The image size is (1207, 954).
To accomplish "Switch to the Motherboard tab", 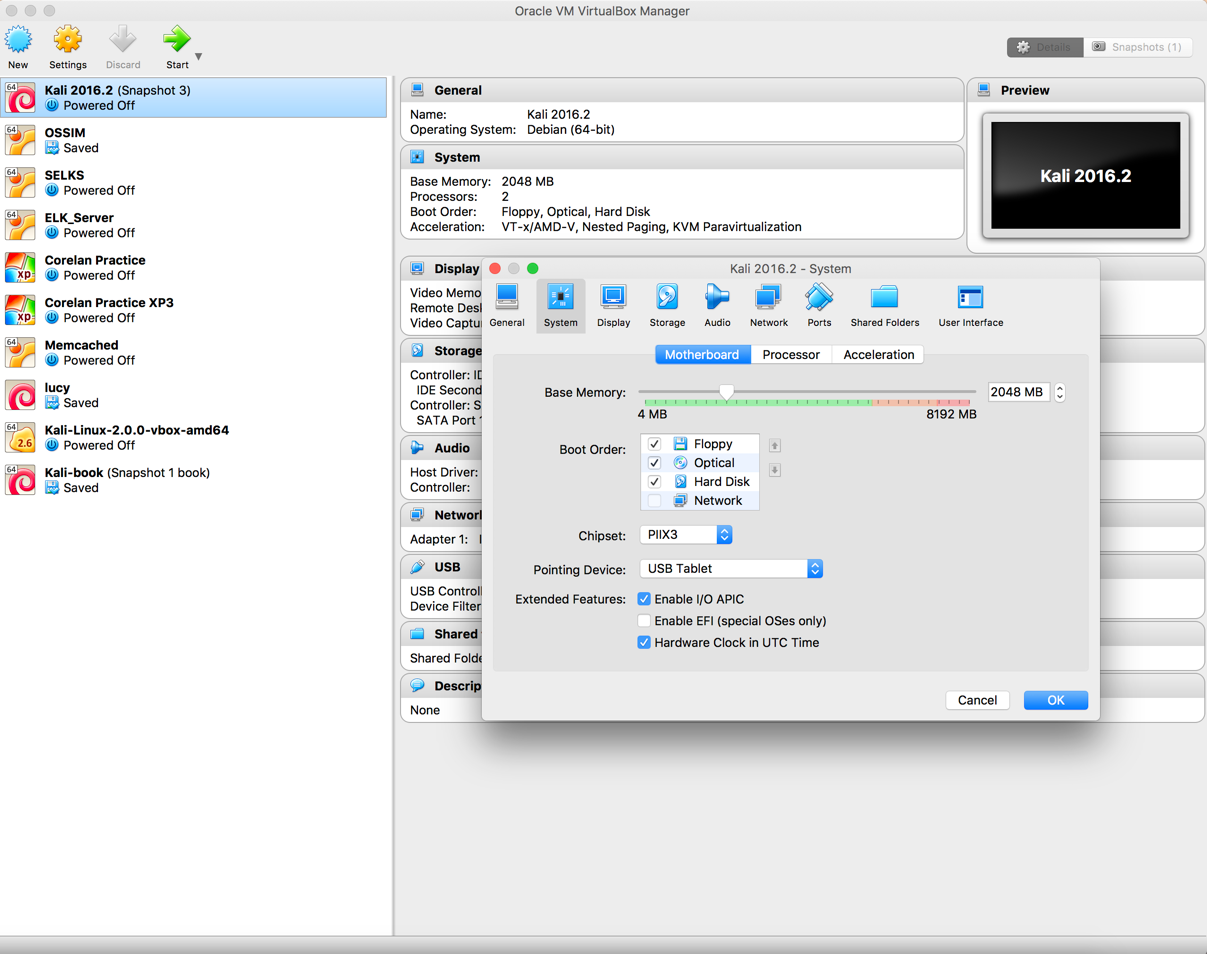I will coord(702,355).
